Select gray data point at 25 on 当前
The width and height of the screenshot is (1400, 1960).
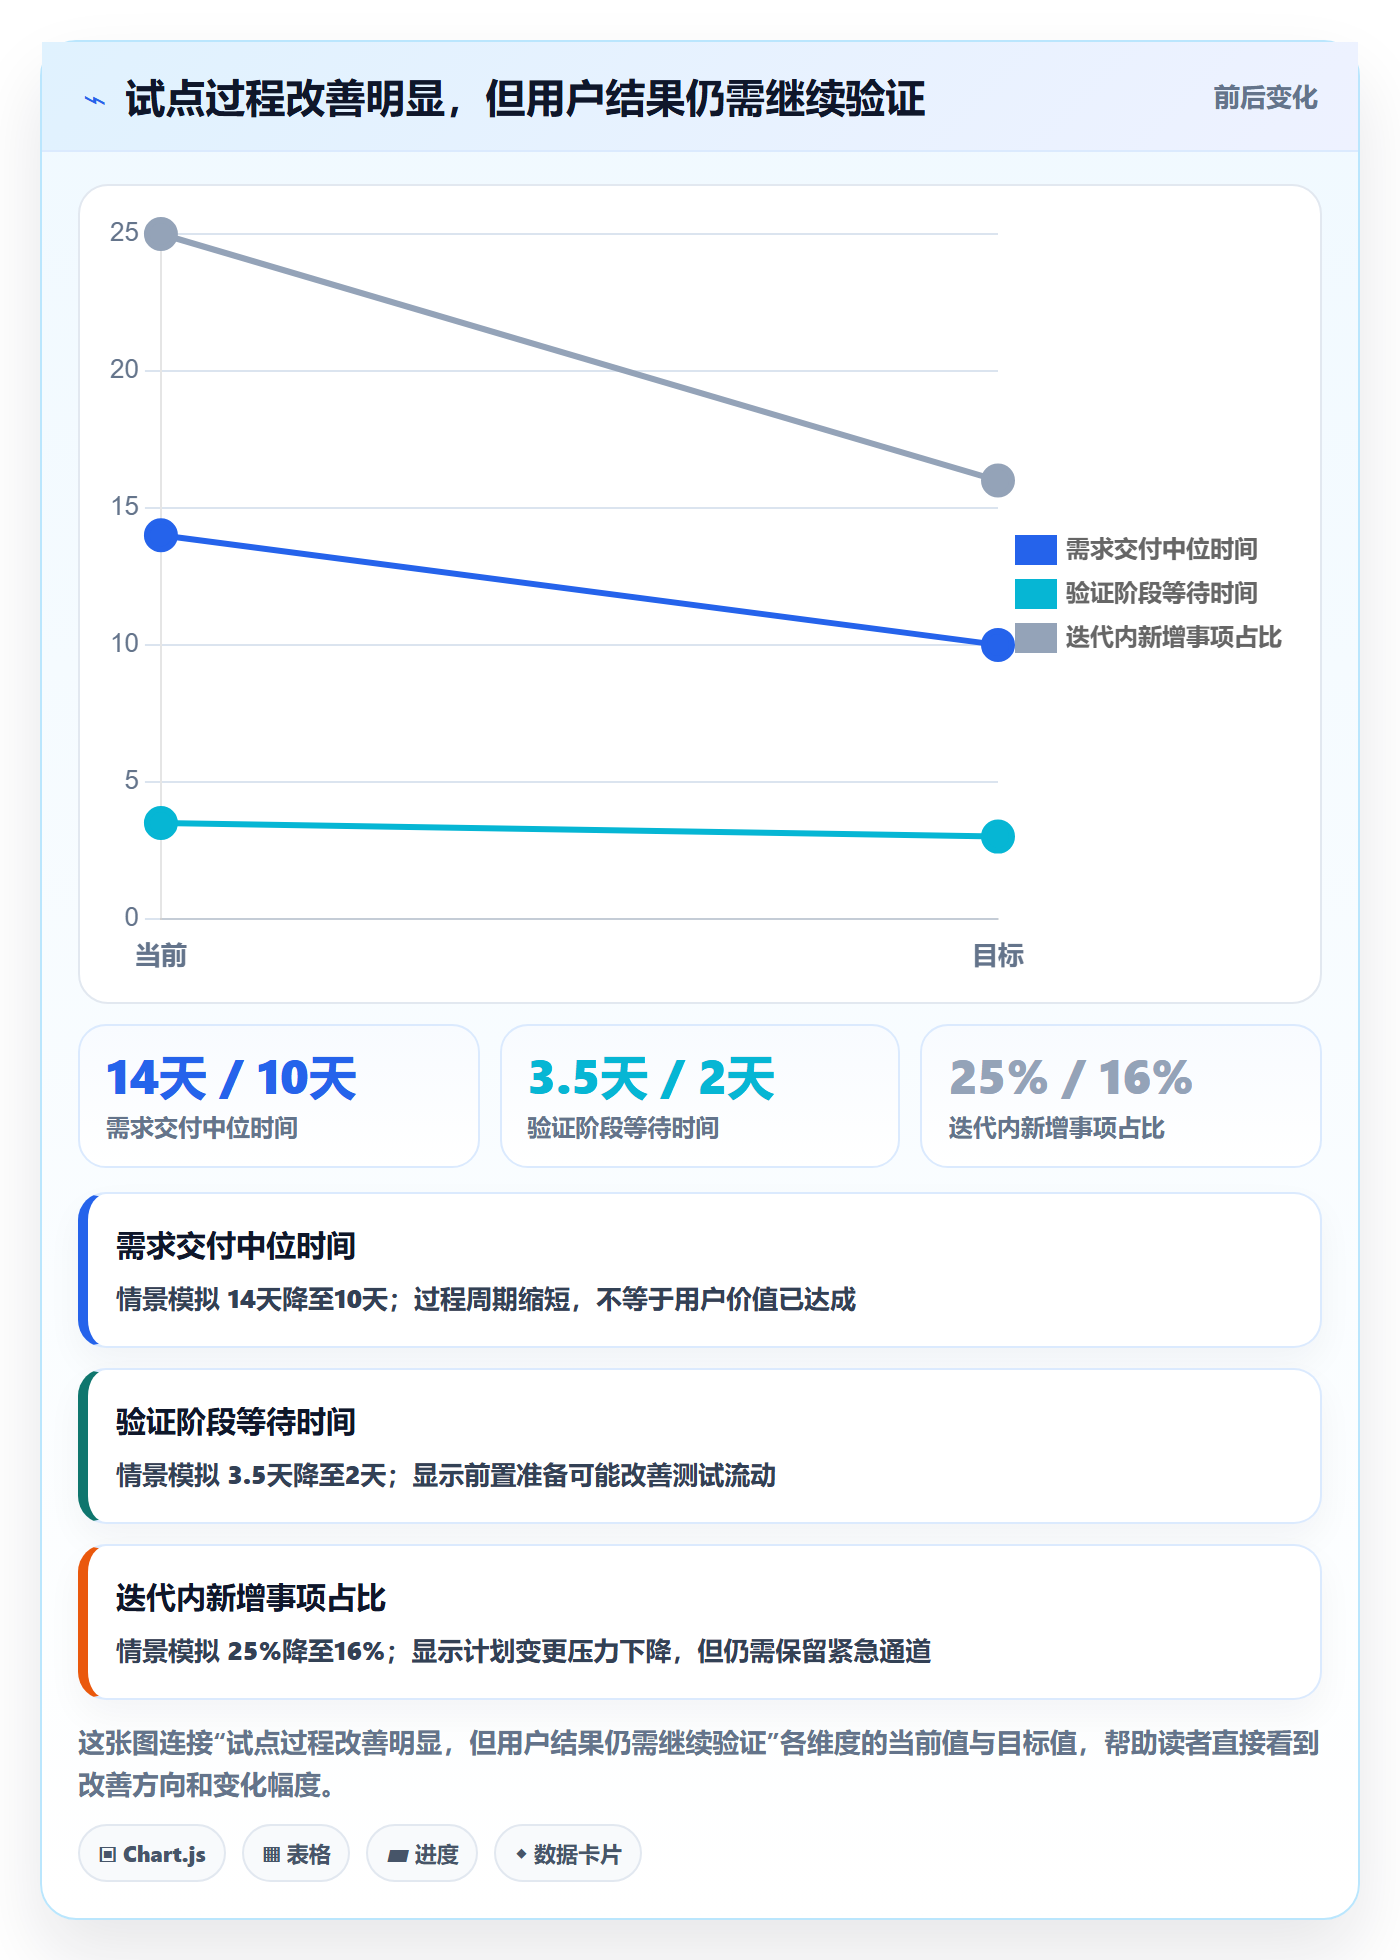pyautogui.click(x=161, y=234)
